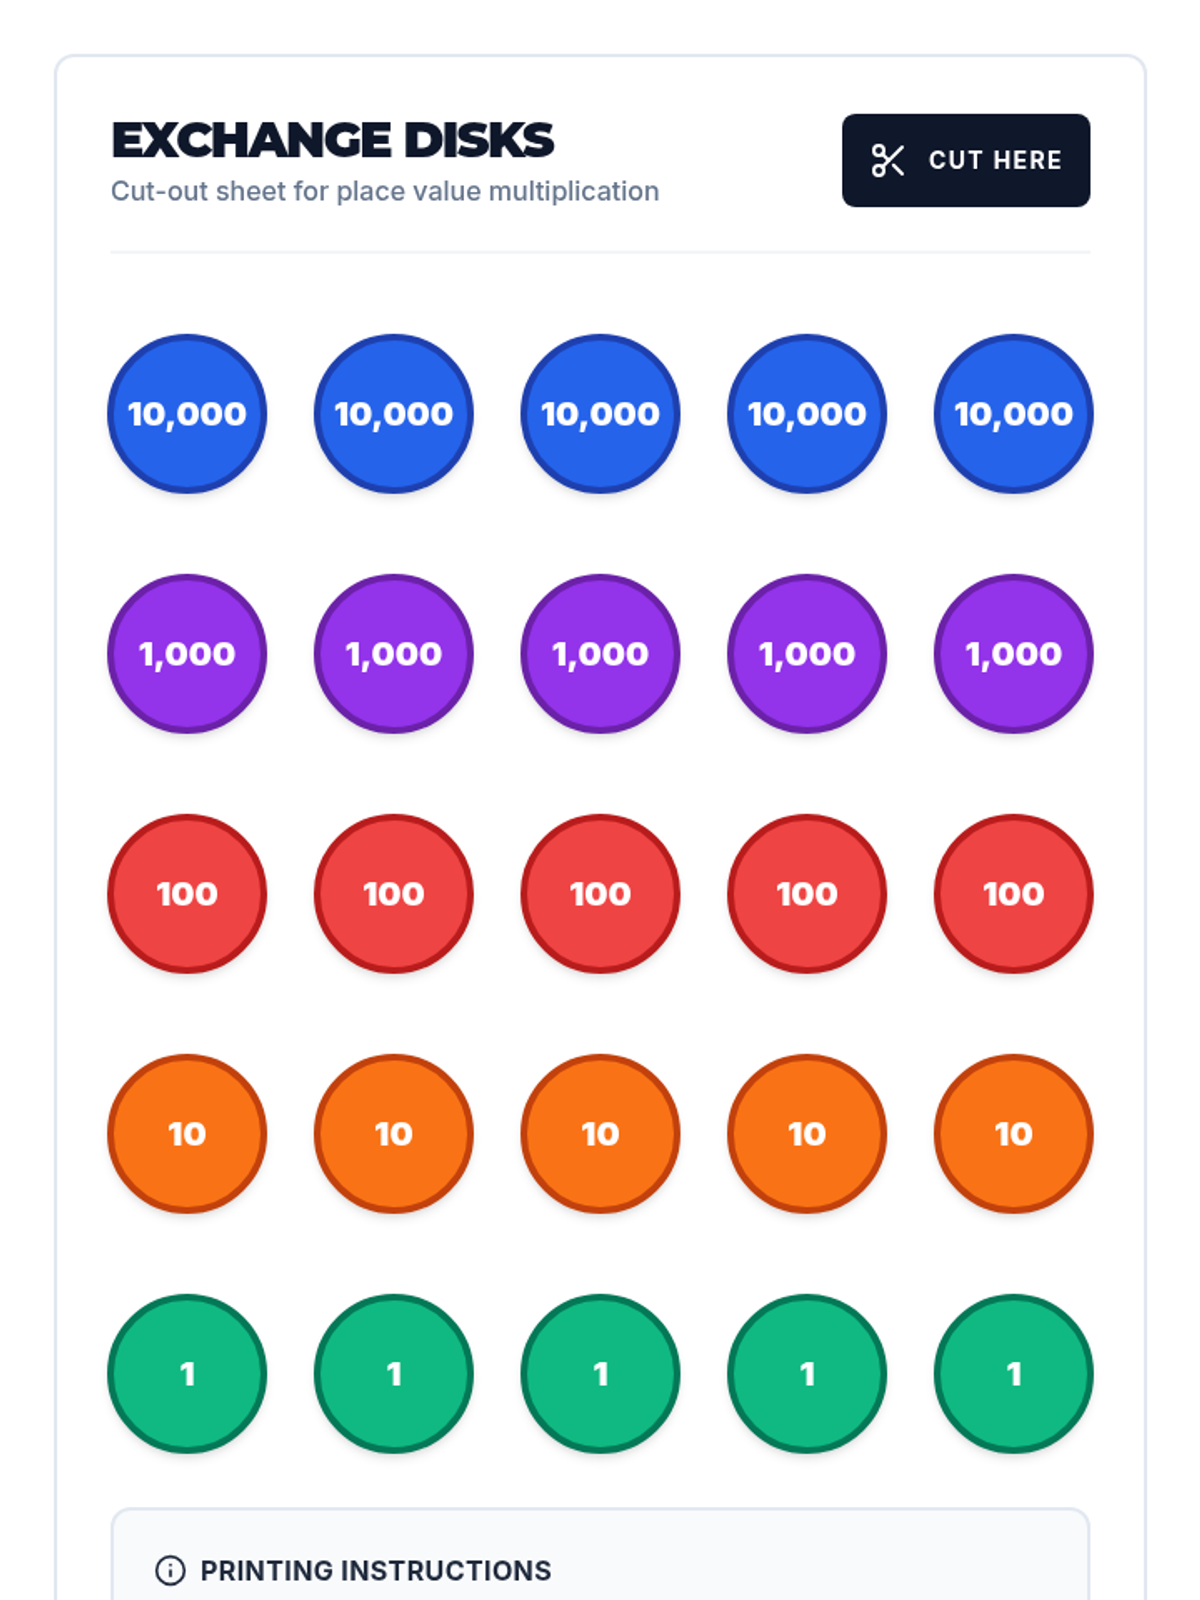The image size is (1200, 1600).
Task: Click the scissors icon in Cut Here button
Action: [887, 160]
